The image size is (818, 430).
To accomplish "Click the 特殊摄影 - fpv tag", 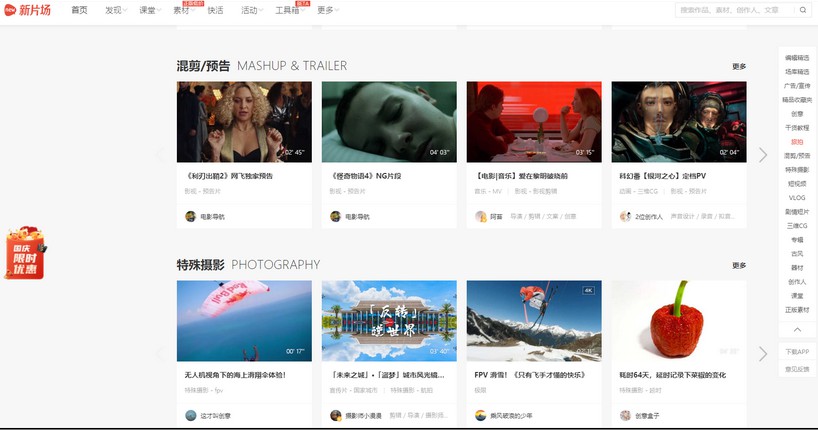I will [x=204, y=390].
